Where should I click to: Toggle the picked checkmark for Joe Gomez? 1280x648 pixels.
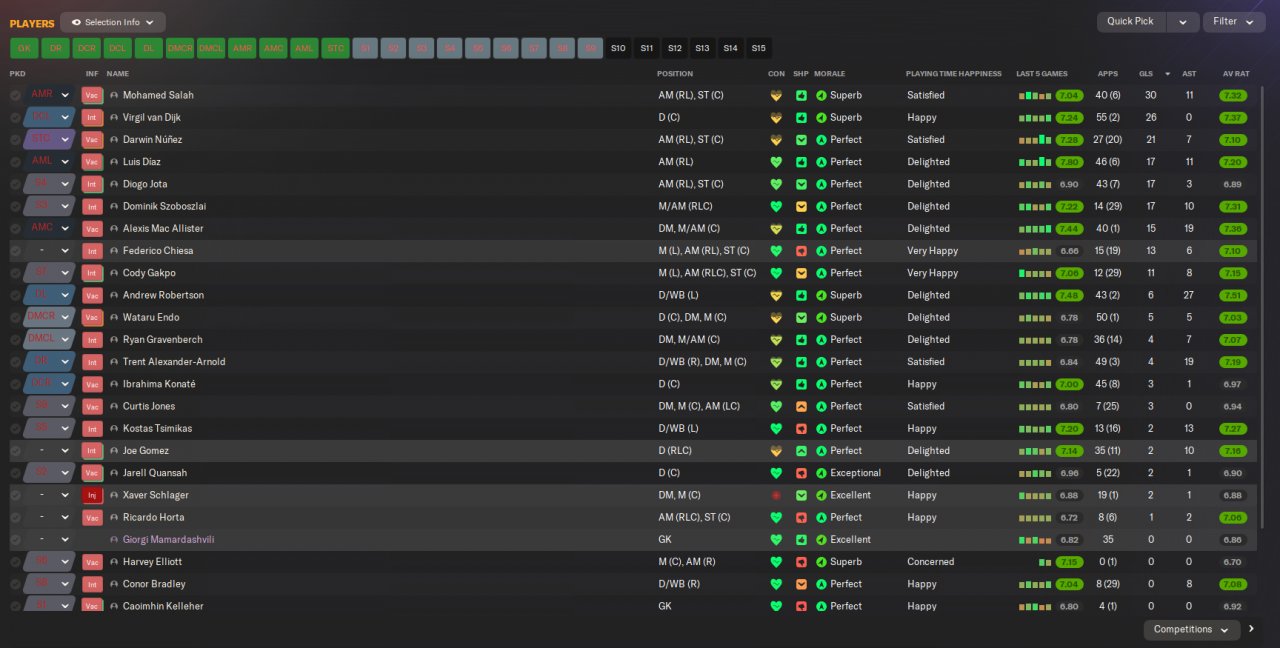(15, 451)
